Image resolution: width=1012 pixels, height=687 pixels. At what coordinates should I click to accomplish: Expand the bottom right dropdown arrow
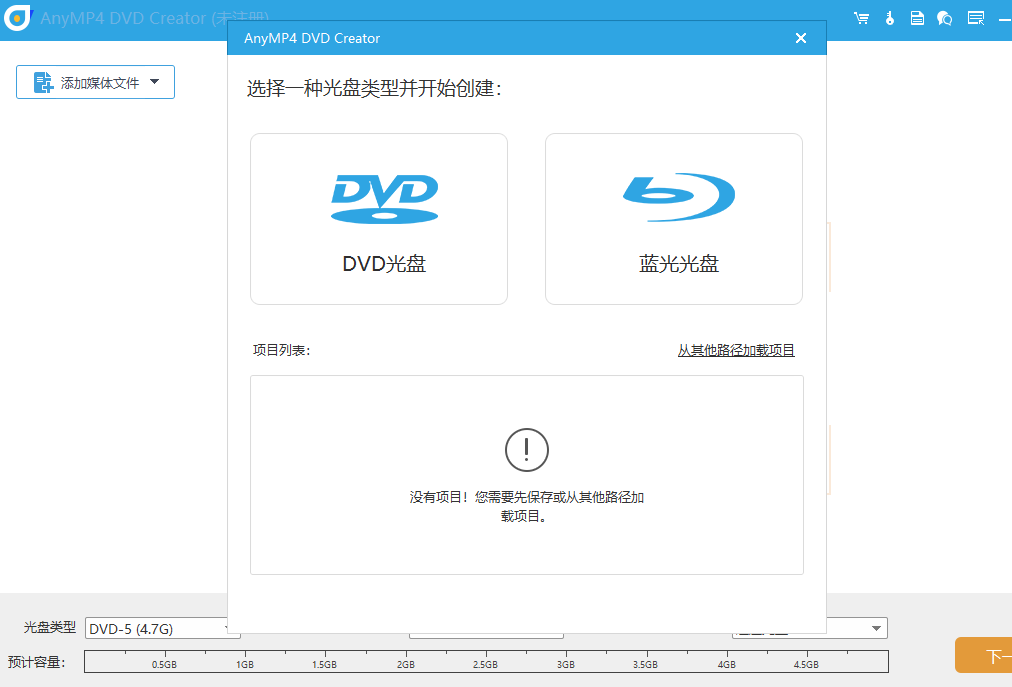pos(876,628)
